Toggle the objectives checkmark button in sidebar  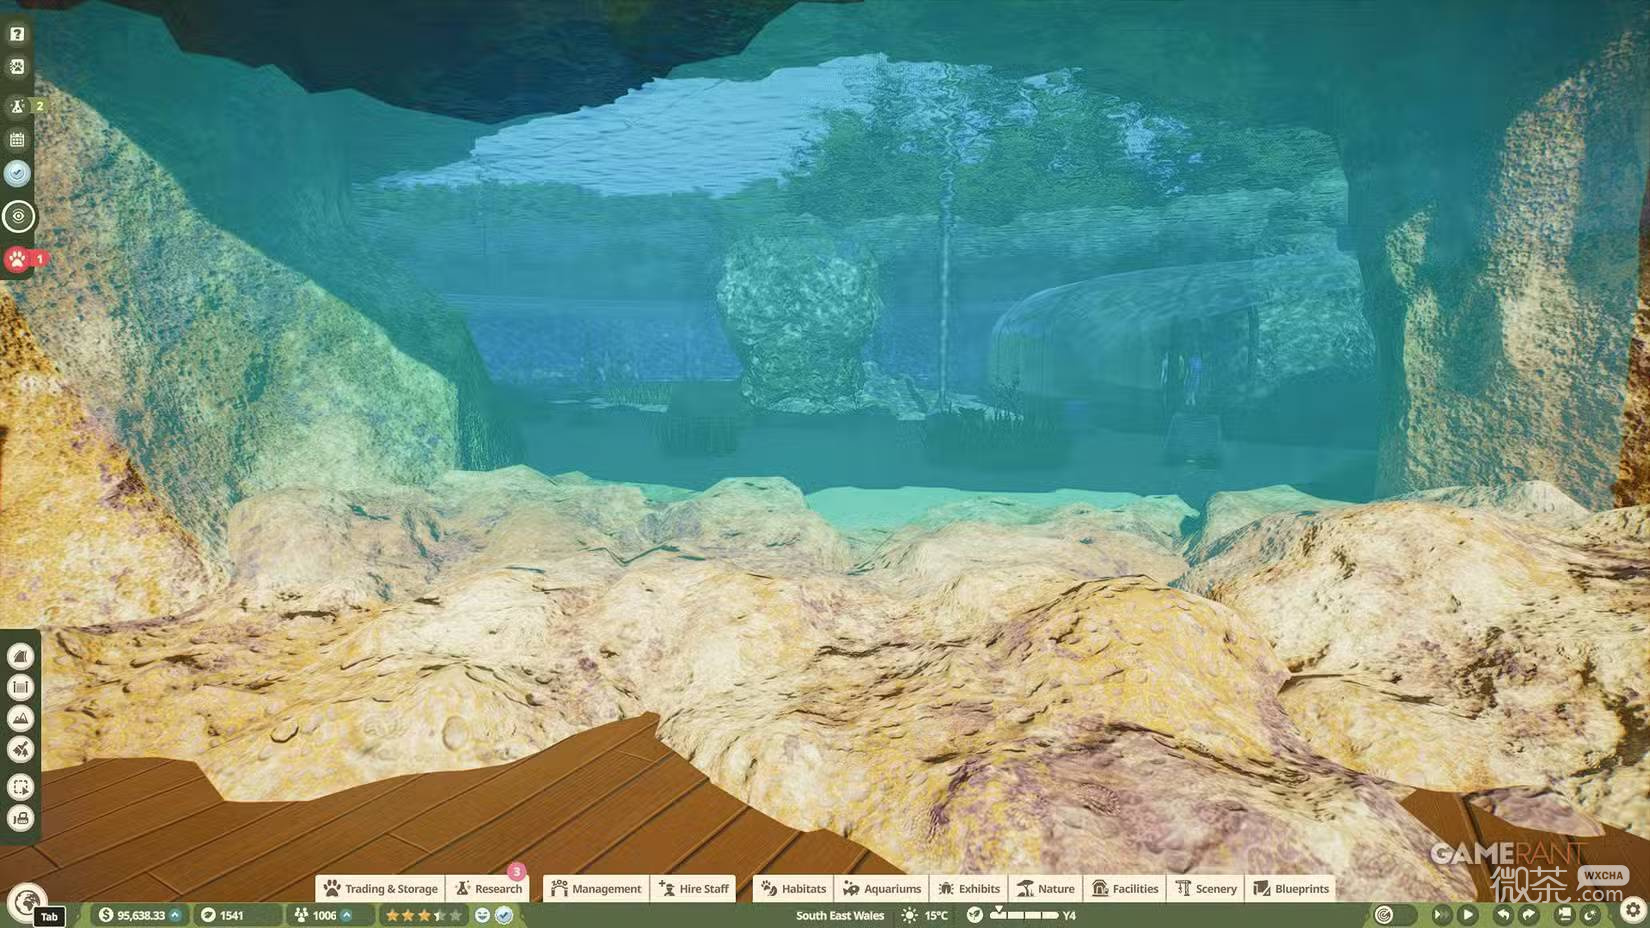tap(17, 173)
